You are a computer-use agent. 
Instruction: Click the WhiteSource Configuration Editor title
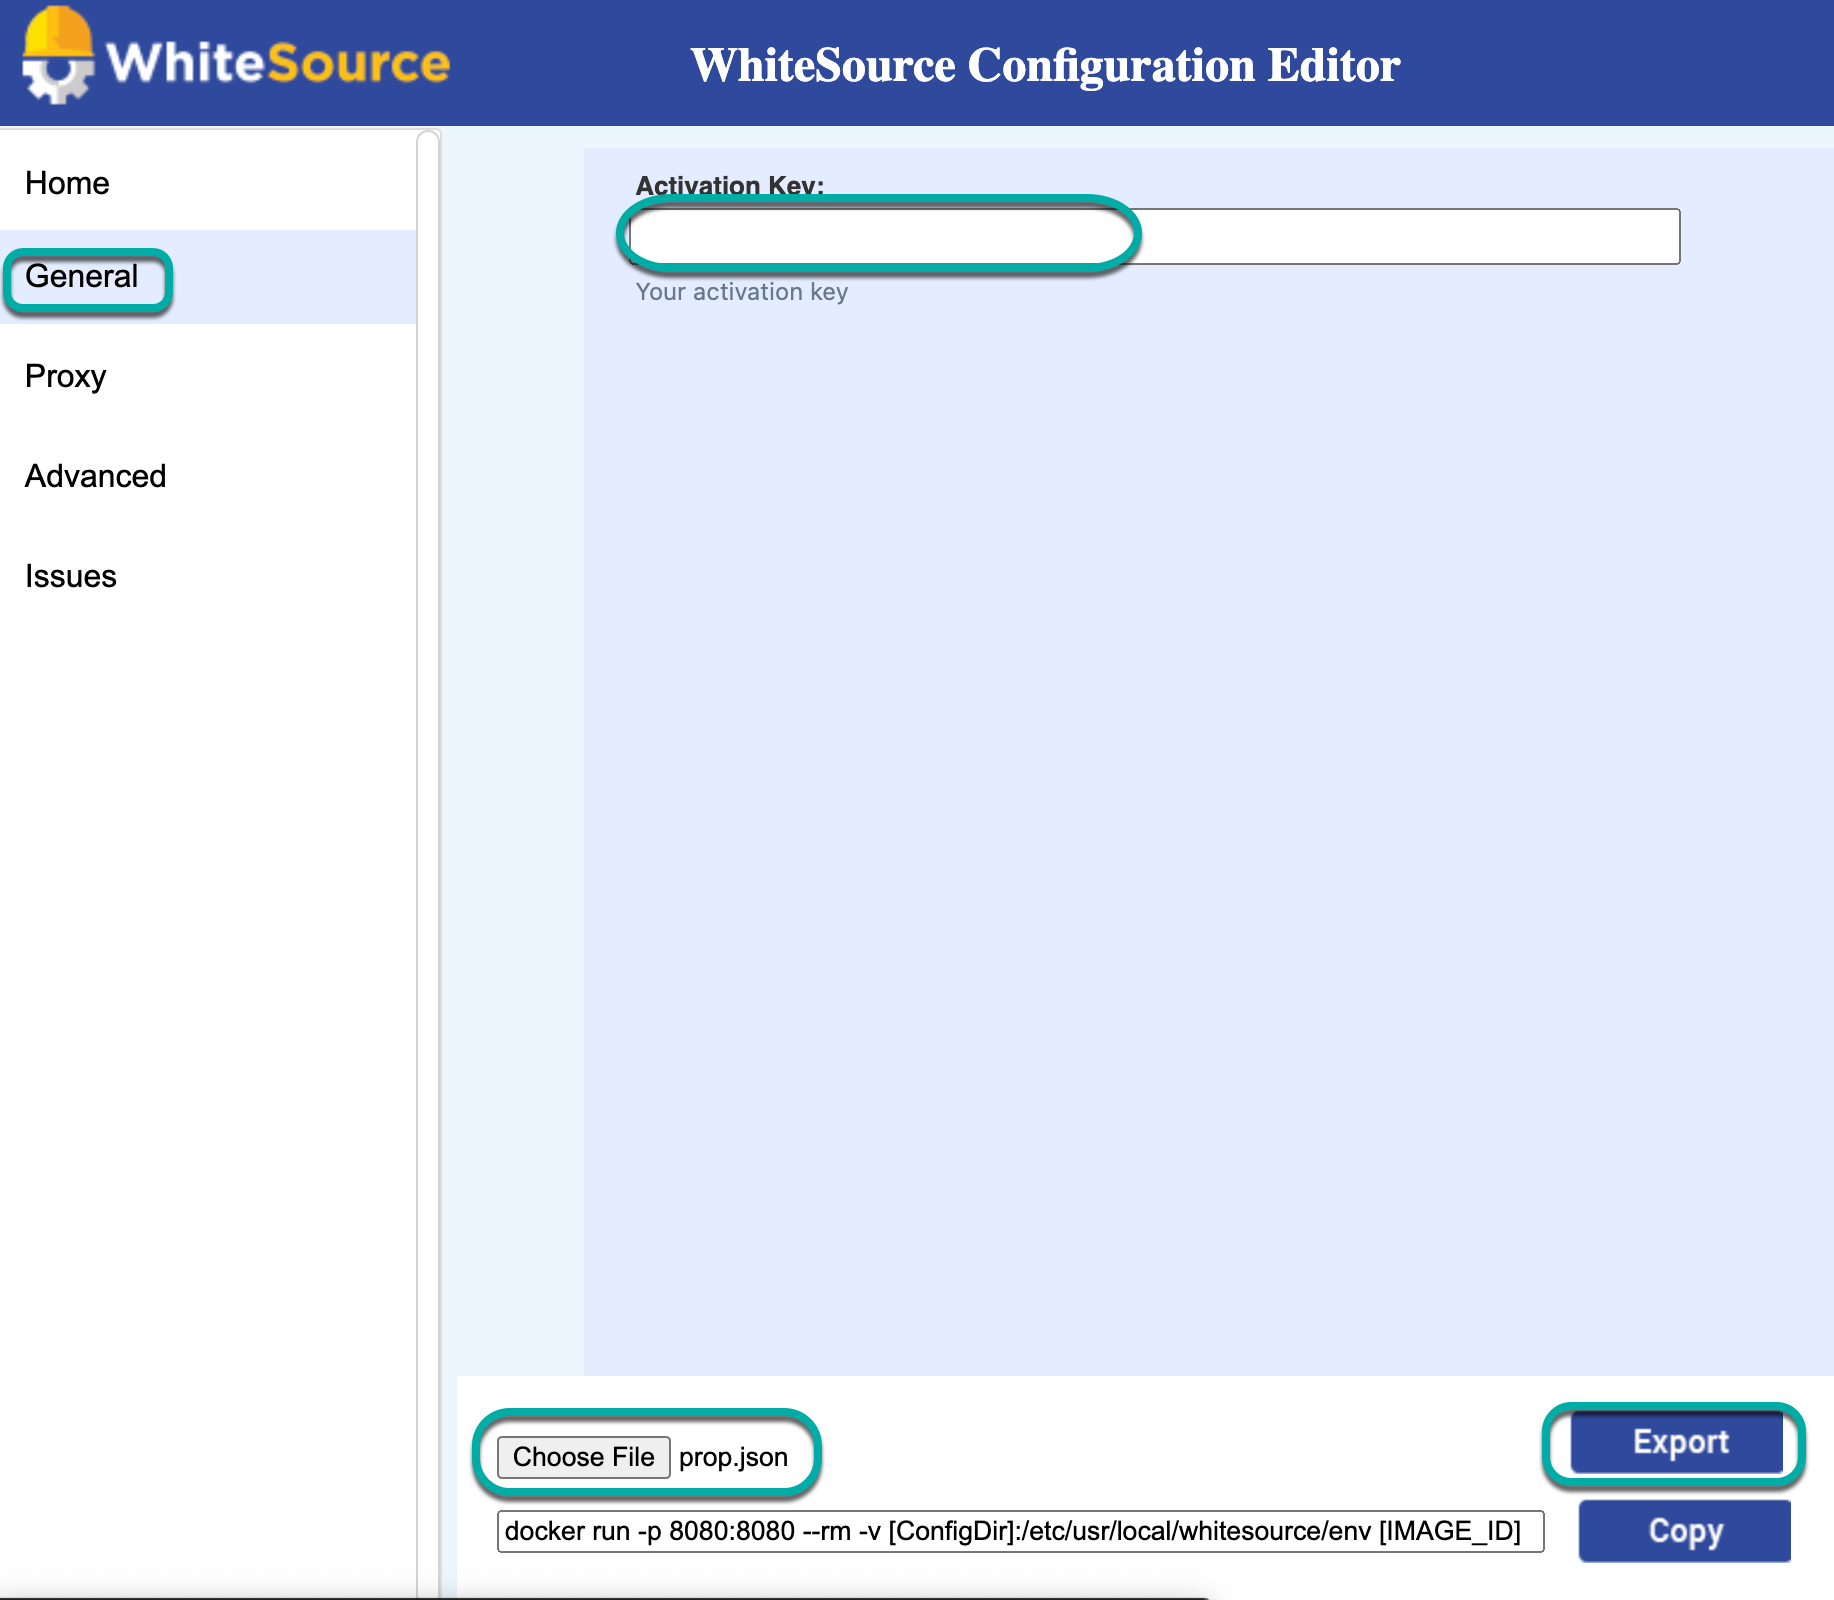coord(1045,66)
